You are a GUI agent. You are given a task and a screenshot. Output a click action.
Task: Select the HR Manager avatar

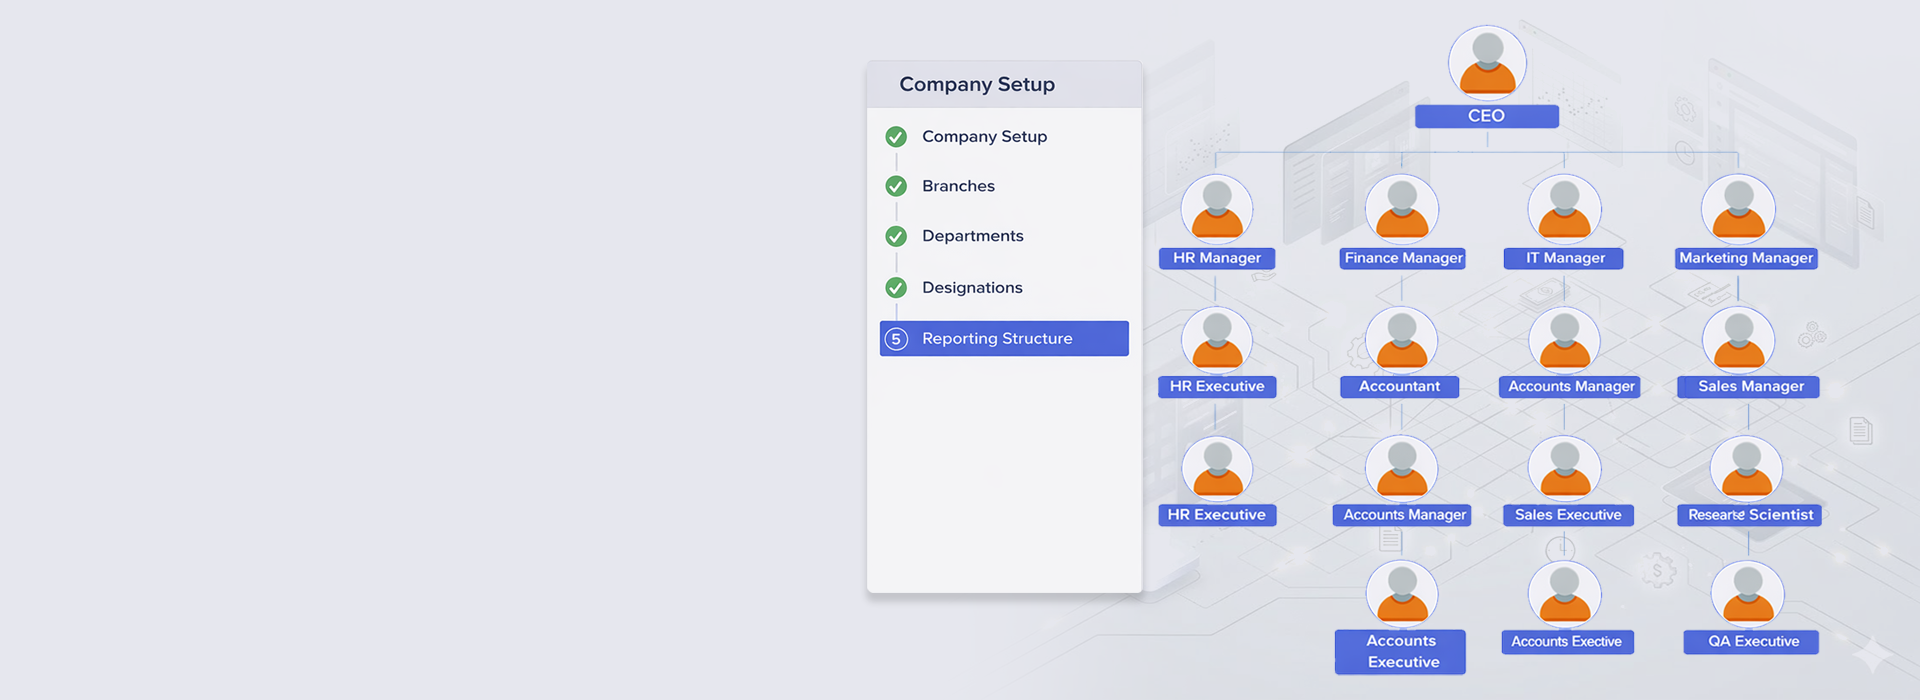(1217, 210)
